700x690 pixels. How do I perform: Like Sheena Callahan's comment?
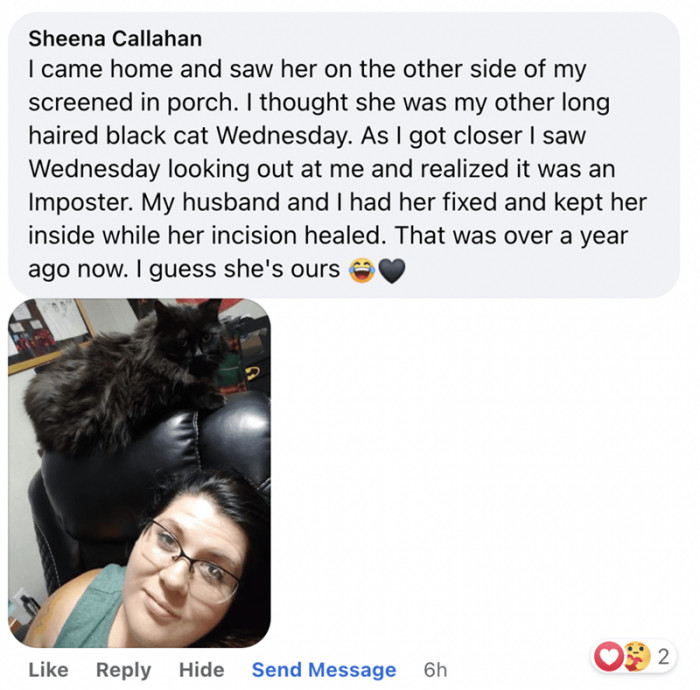[49, 670]
